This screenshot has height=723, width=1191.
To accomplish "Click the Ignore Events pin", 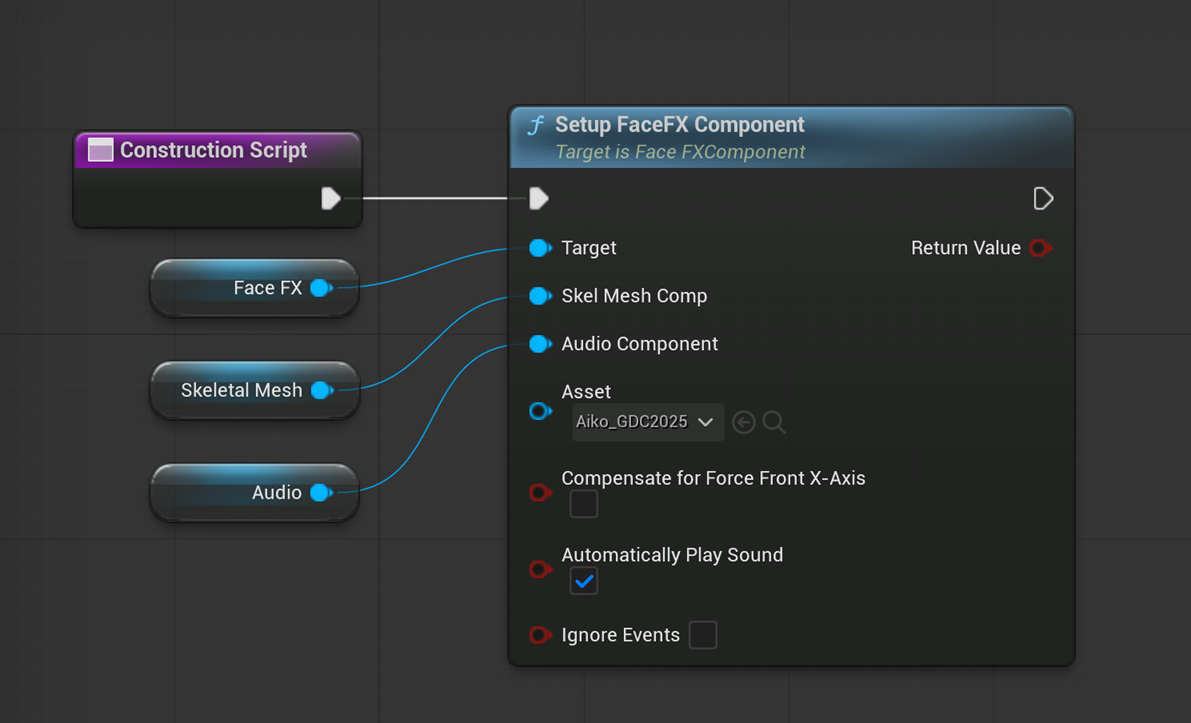I will (540, 634).
